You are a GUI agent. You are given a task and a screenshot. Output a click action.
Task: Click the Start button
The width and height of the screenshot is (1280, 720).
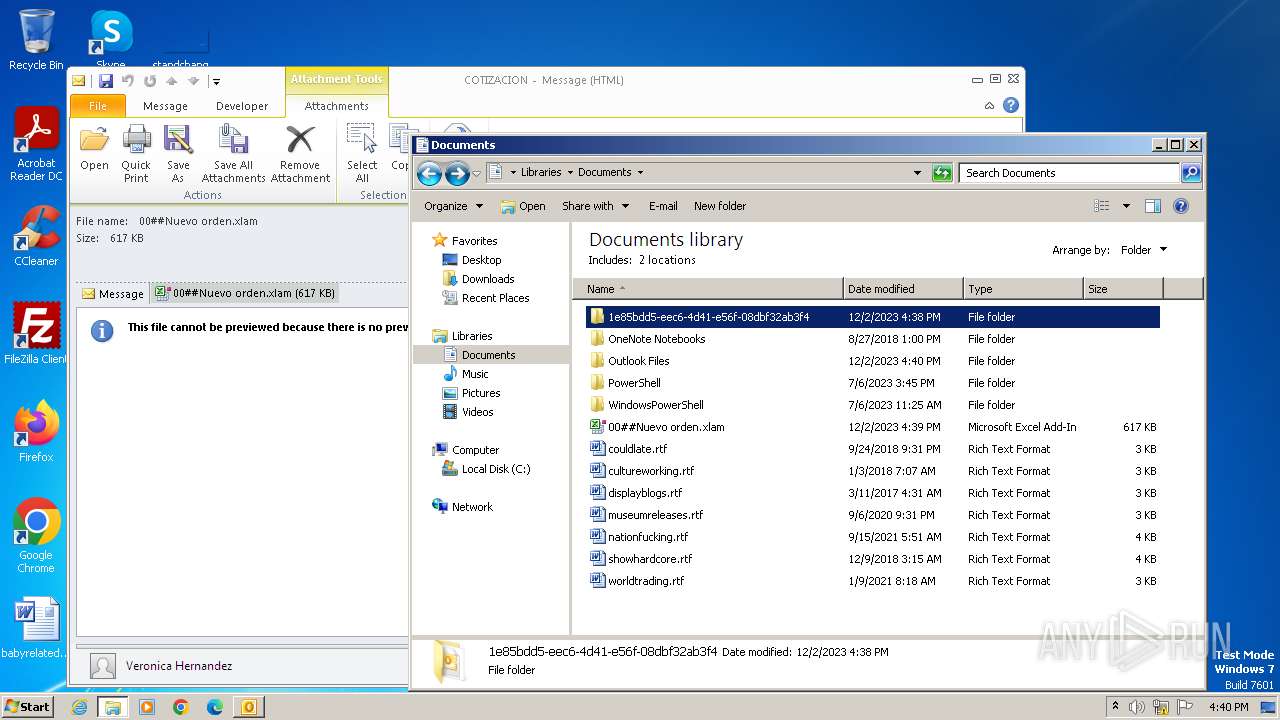[x=27, y=707]
